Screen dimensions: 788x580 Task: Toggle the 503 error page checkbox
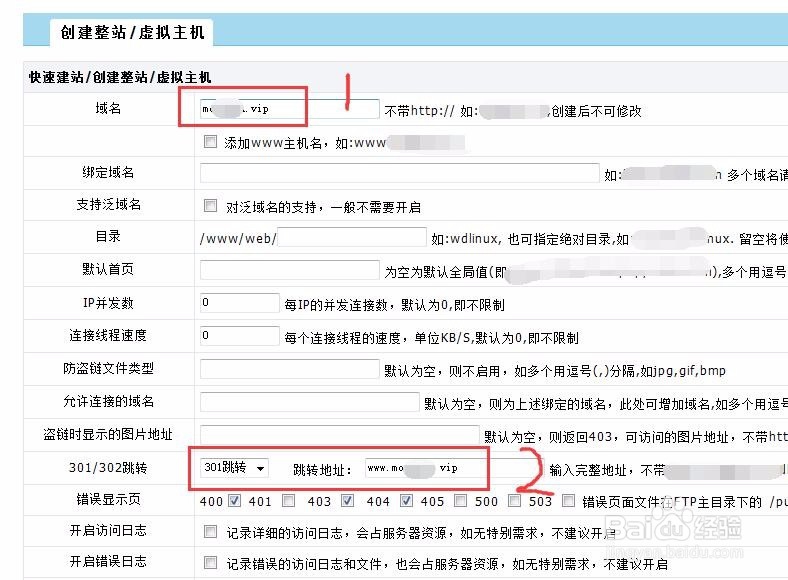tap(568, 501)
